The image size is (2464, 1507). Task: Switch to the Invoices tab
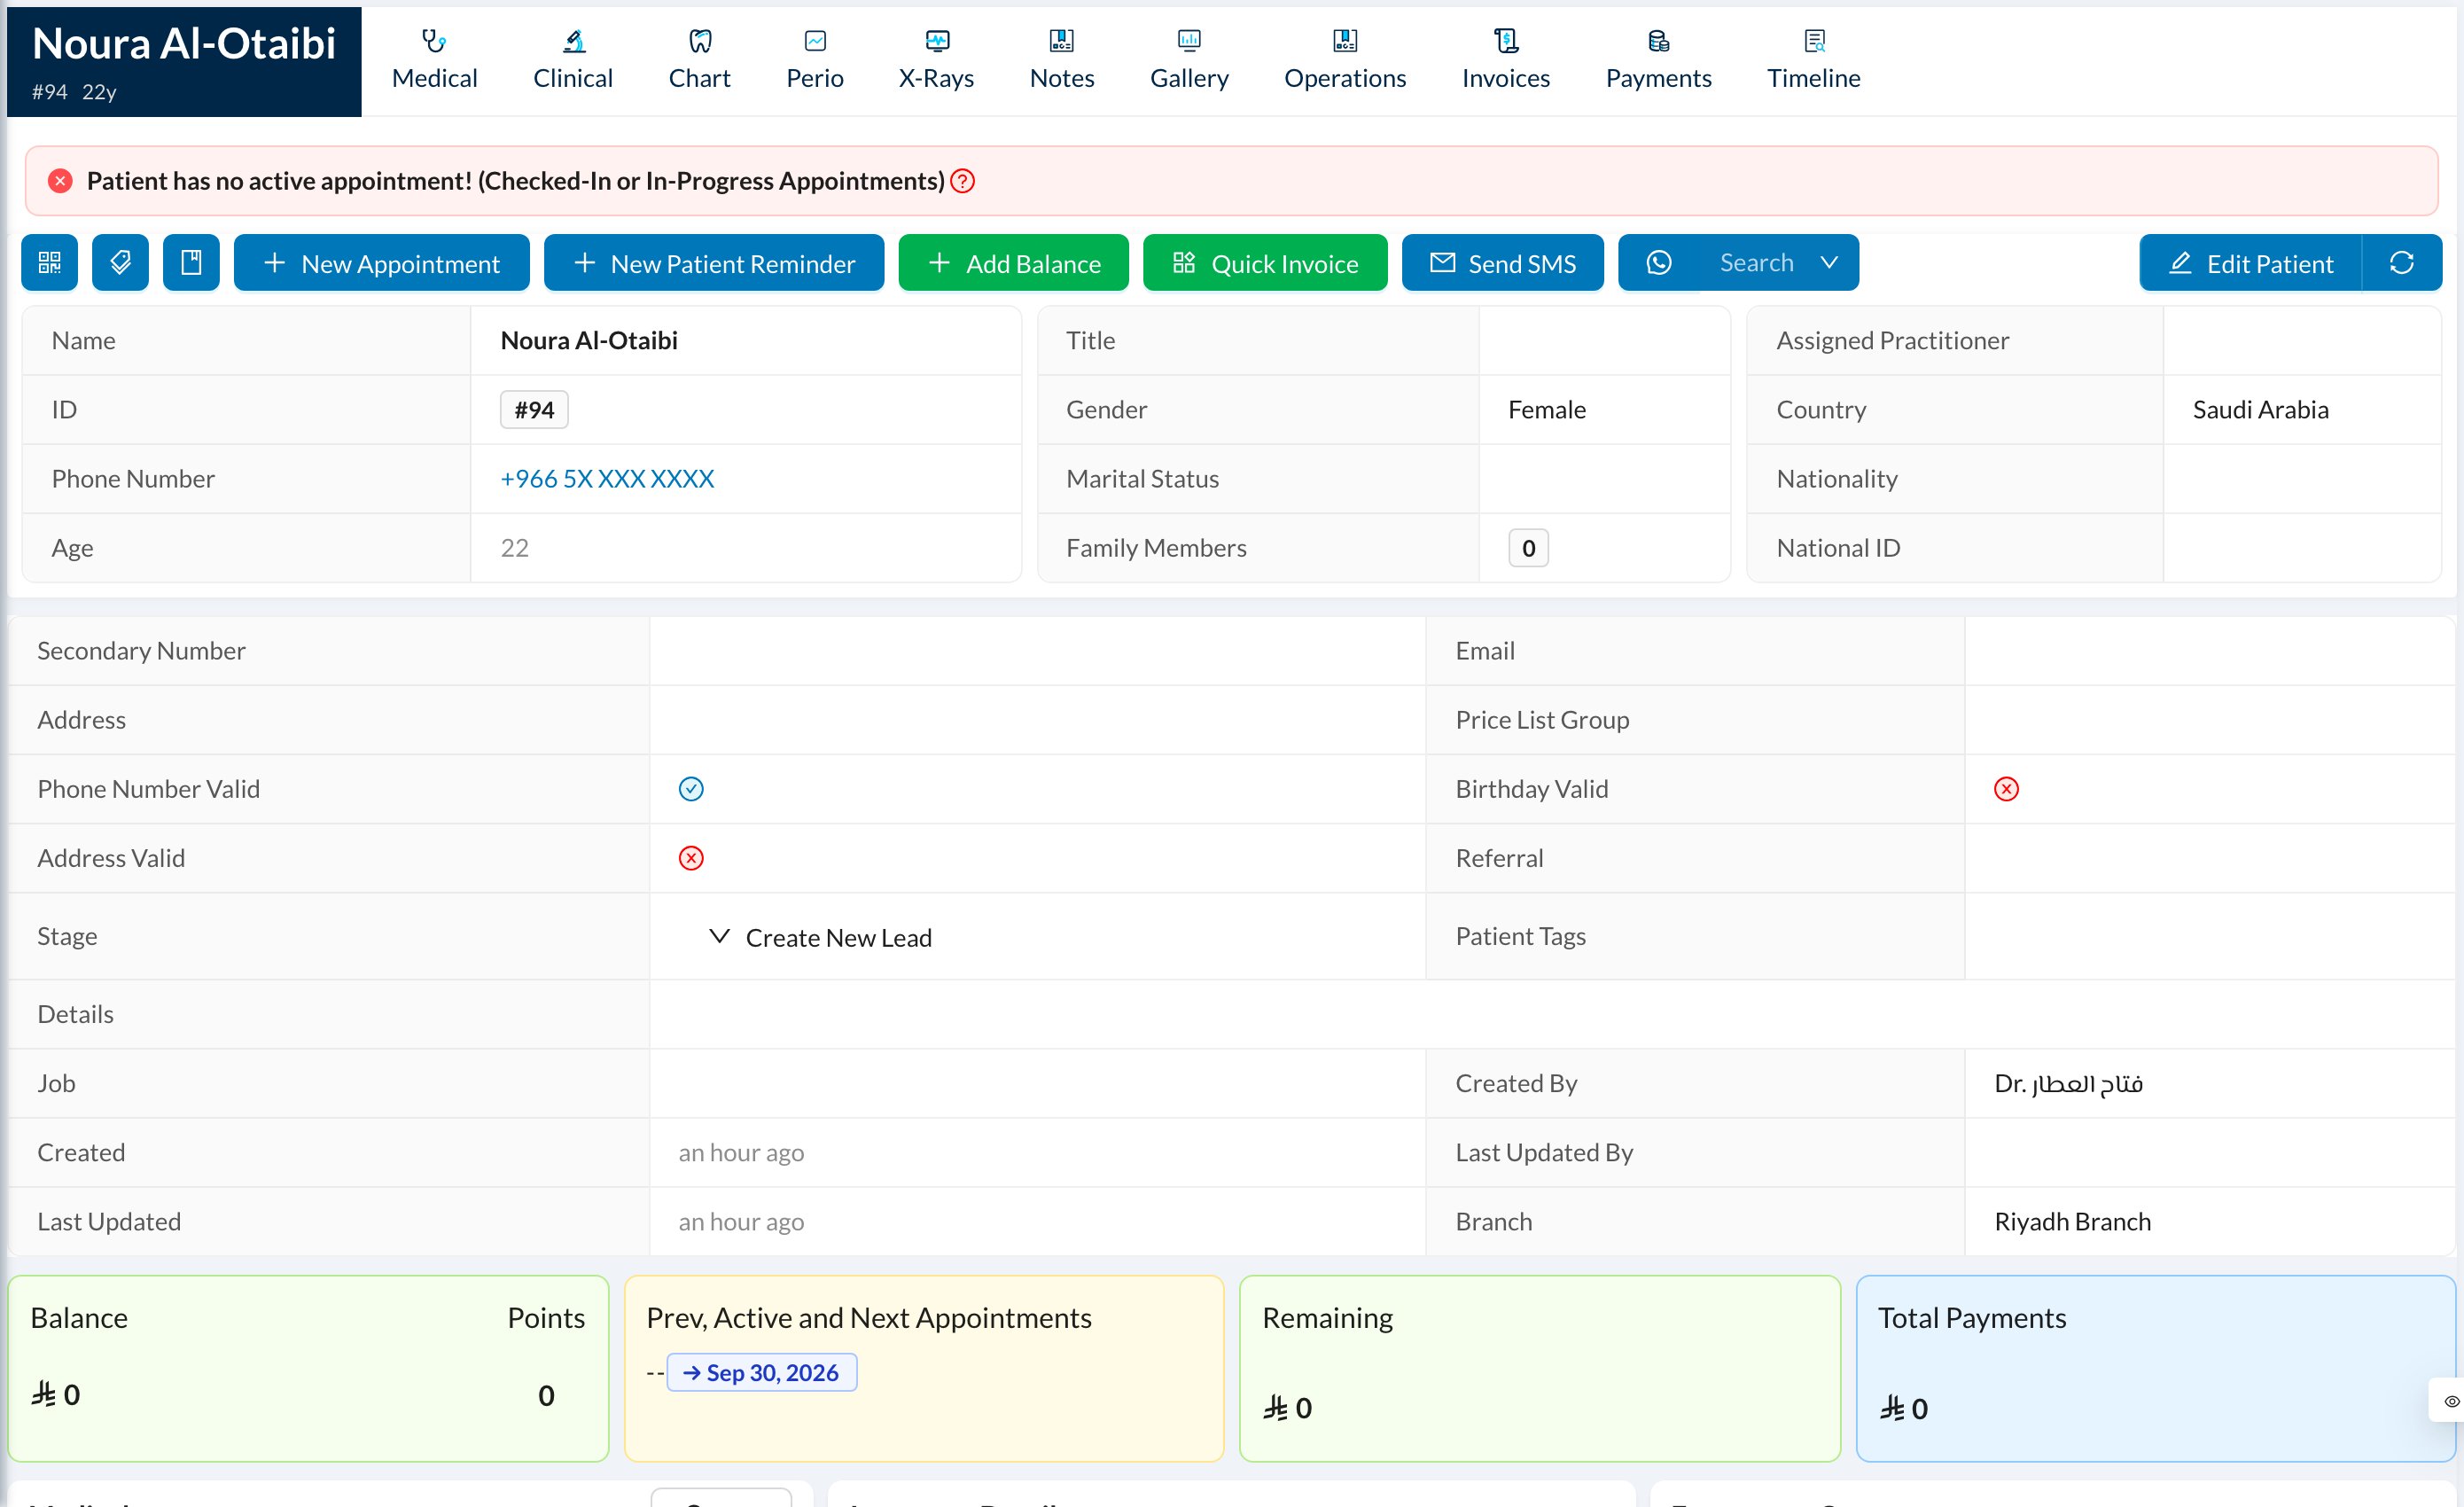[x=1505, y=60]
